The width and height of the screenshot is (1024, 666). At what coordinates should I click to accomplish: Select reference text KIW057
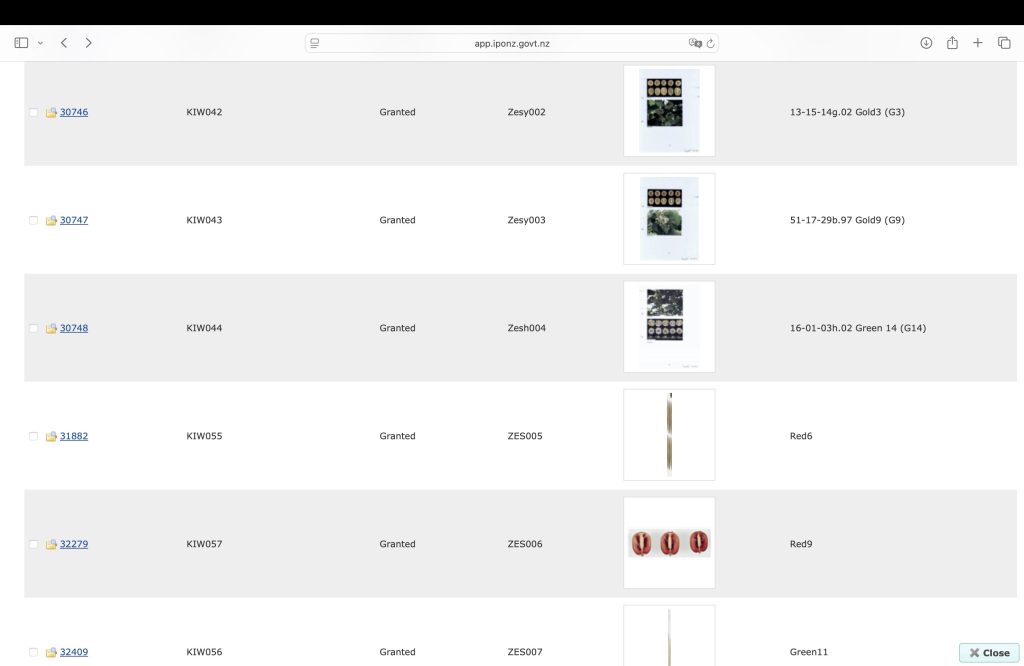[204, 544]
